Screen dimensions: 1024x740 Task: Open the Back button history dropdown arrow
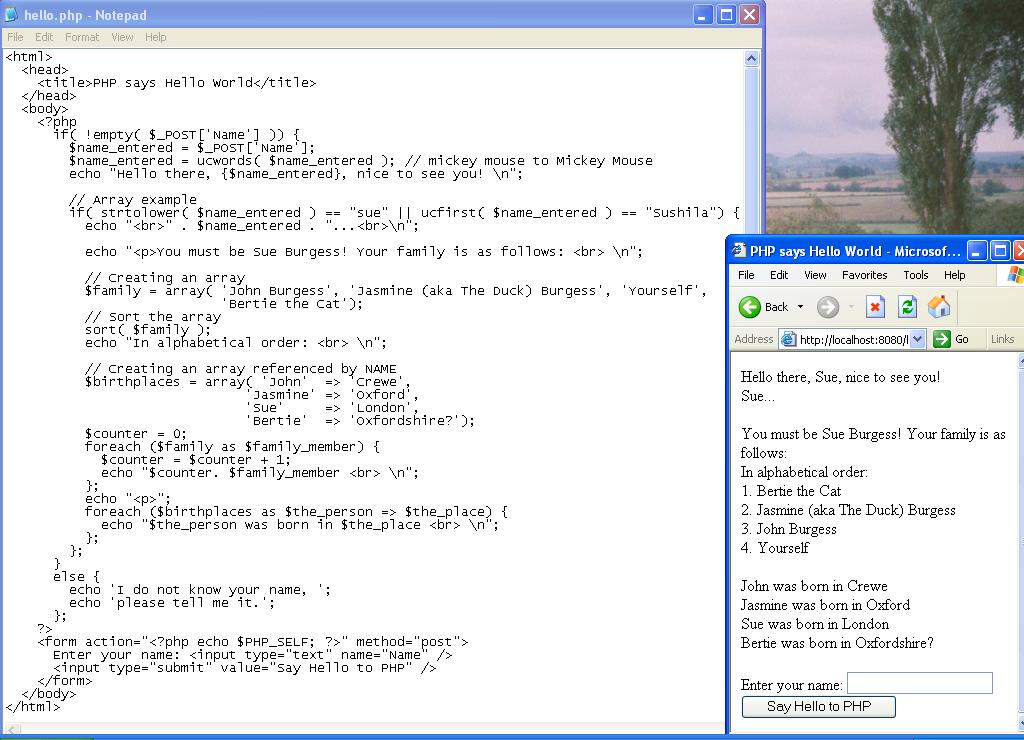800,307
